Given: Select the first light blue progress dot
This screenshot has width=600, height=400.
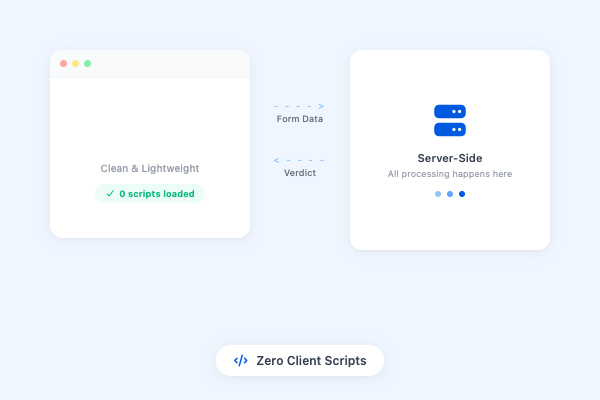Looking at the screenshot, I should (438, 194).
